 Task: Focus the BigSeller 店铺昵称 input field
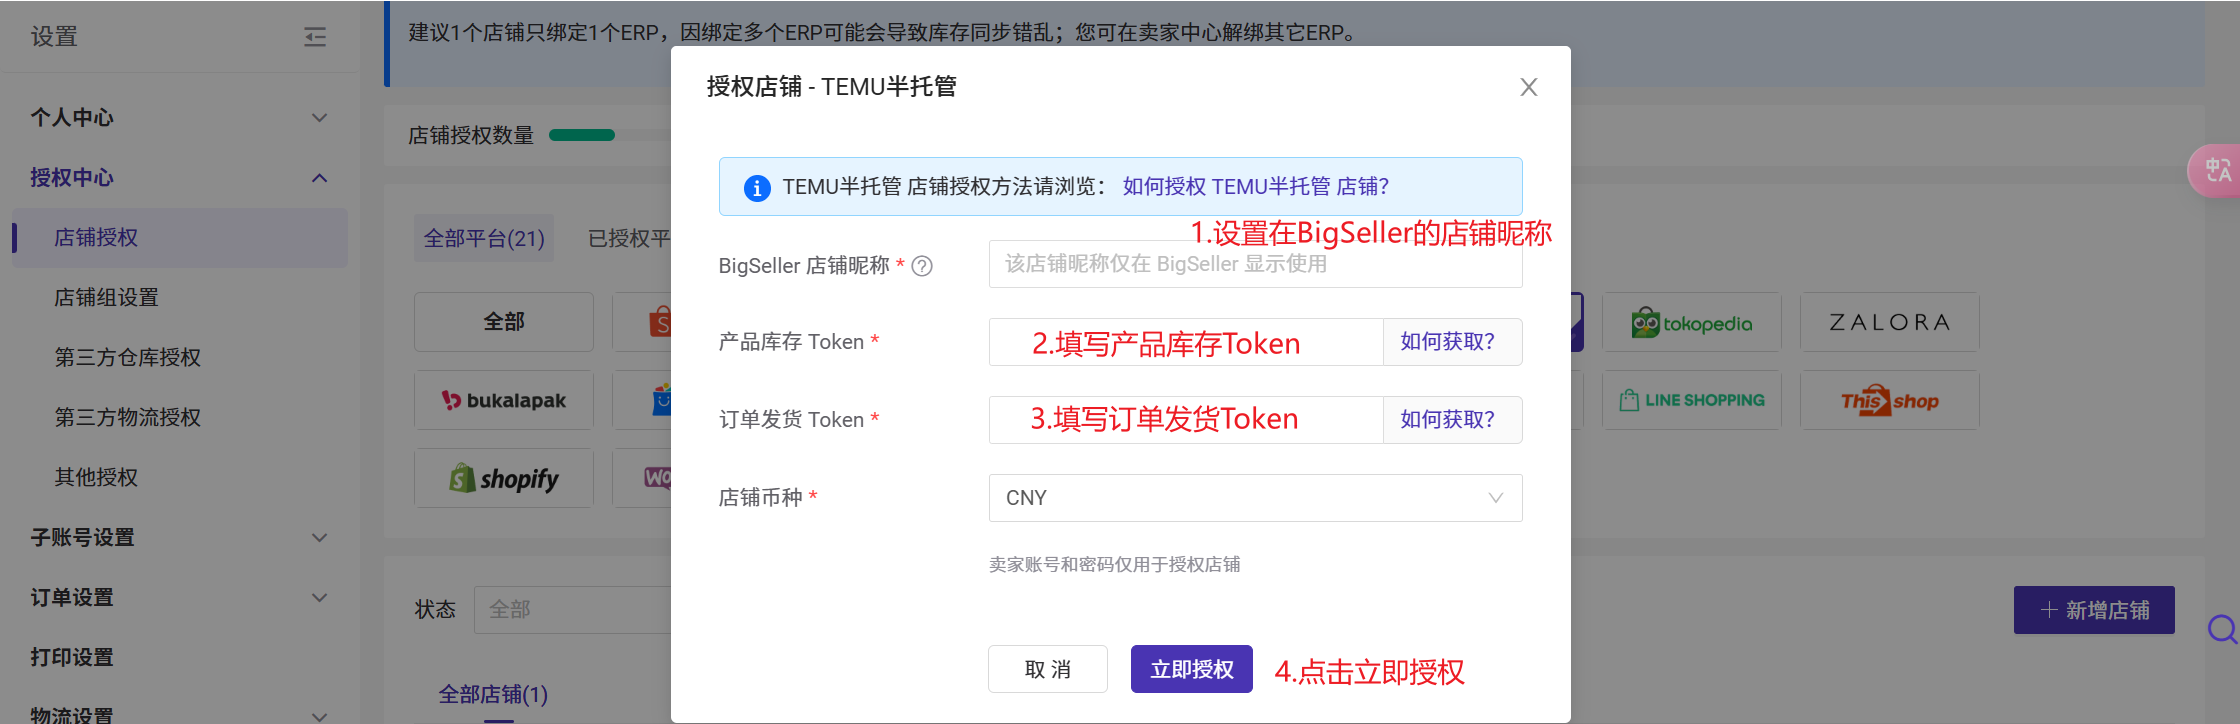(1255, 264)
